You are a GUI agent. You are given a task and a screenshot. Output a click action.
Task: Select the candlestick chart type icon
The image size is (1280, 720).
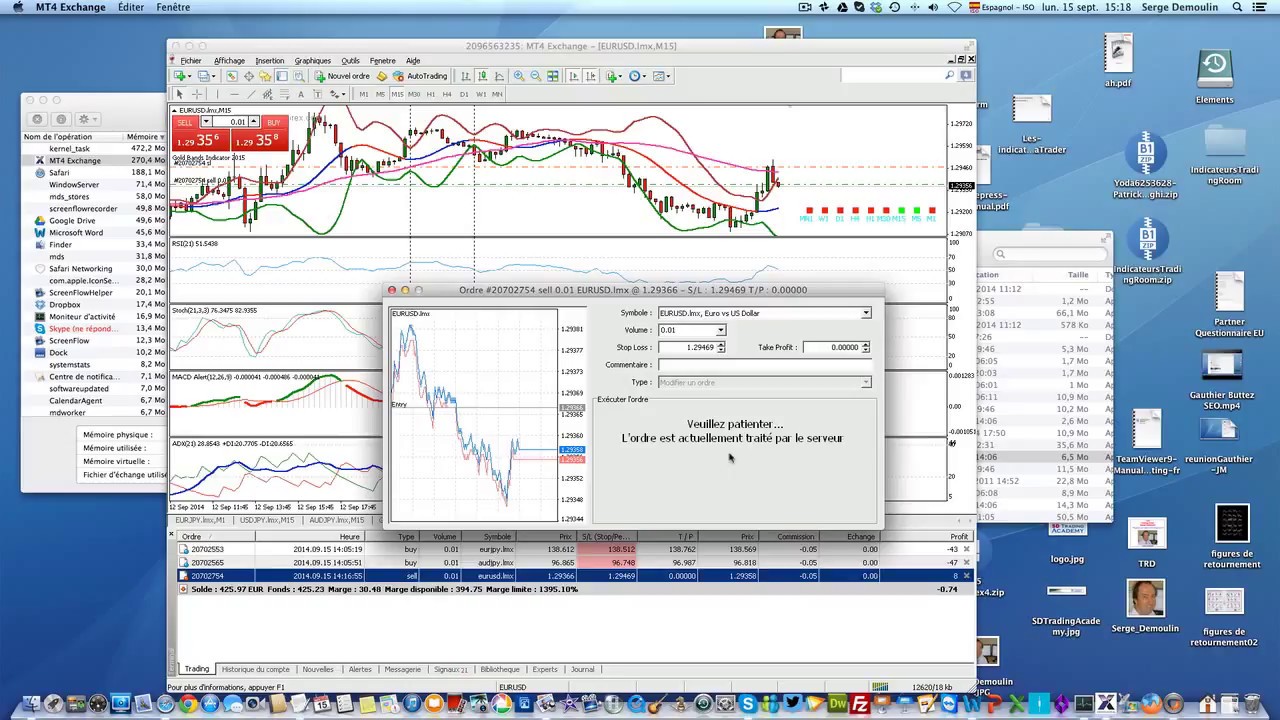coord(482,76)
